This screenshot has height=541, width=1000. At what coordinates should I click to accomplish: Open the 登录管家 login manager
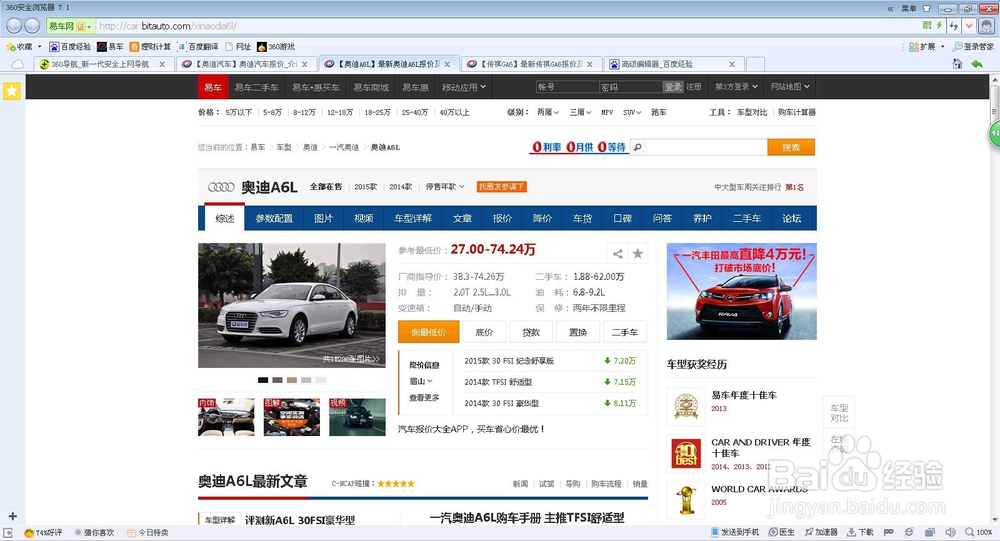(x=973, y=47)
